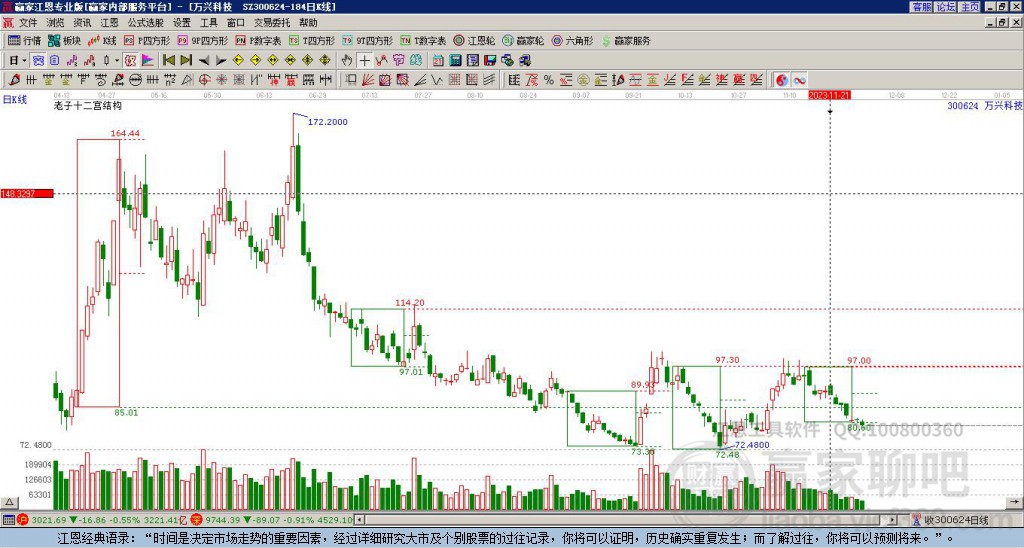Click the first diamond arrow icon
This screenshot has height=548, width=1024.
[238, 61]
